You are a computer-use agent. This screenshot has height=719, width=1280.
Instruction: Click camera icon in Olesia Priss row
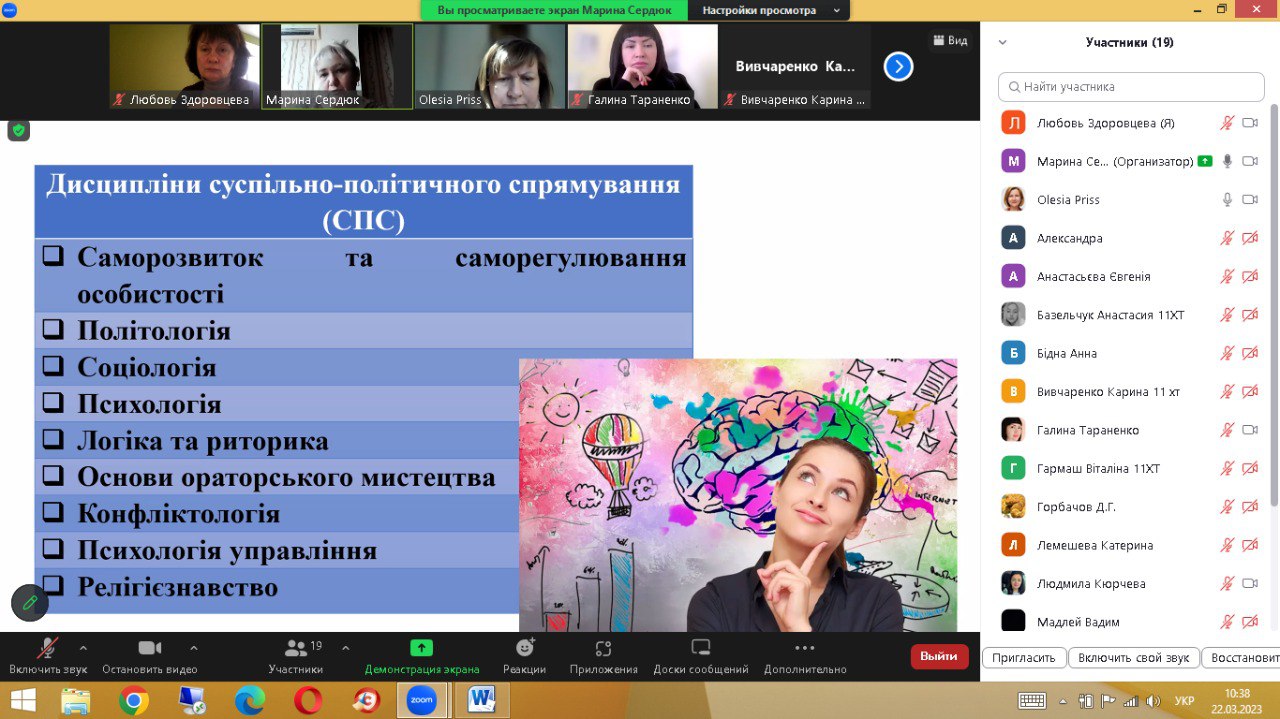click(x=1250, y=199)
